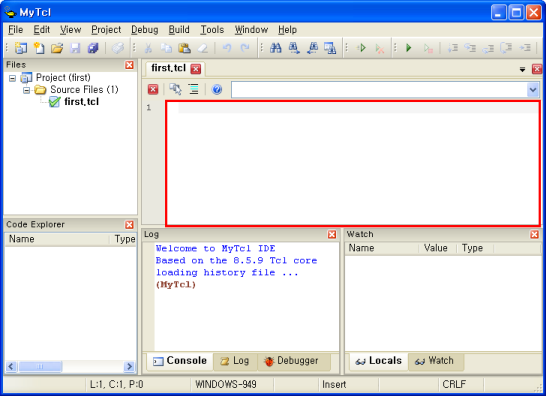Click the Name column header in Watch
The image size is (546, 396).
coord(382,248)
